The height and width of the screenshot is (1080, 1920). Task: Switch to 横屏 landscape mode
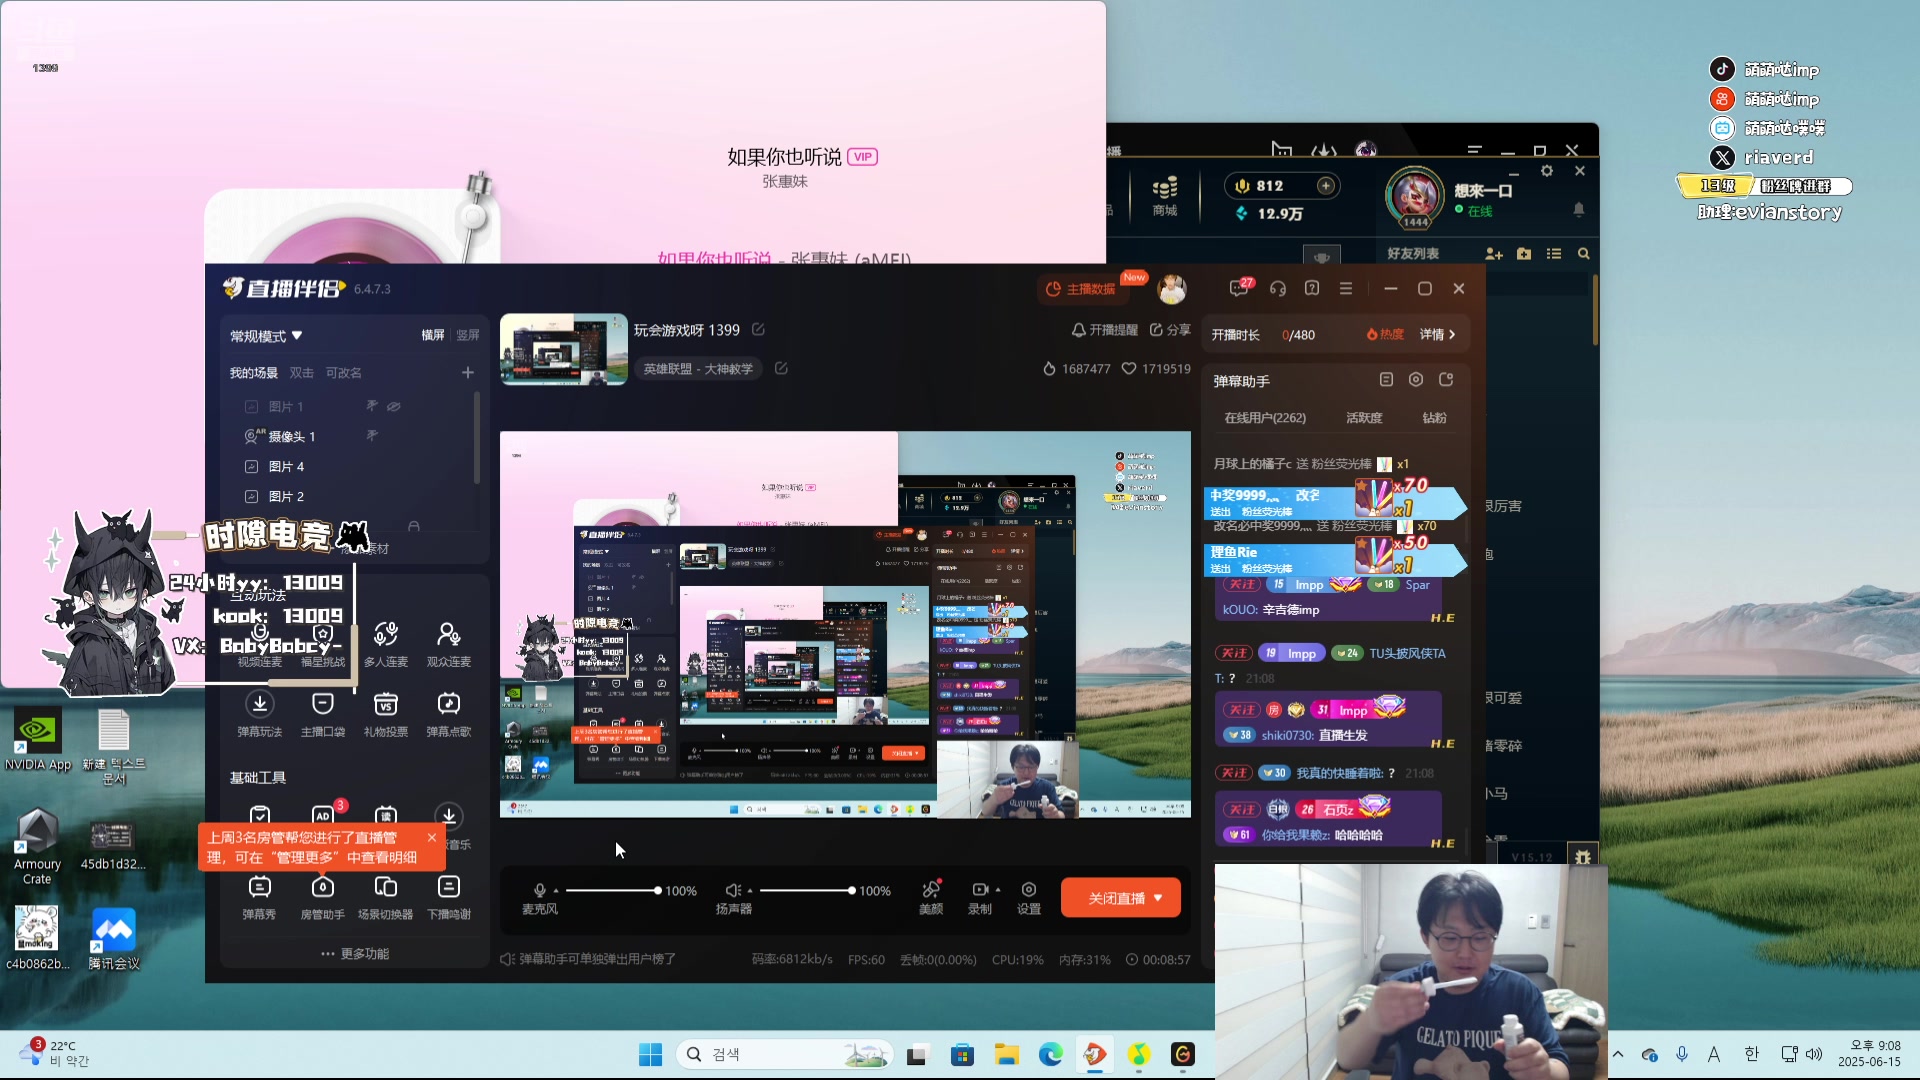(x=432, y=335)
